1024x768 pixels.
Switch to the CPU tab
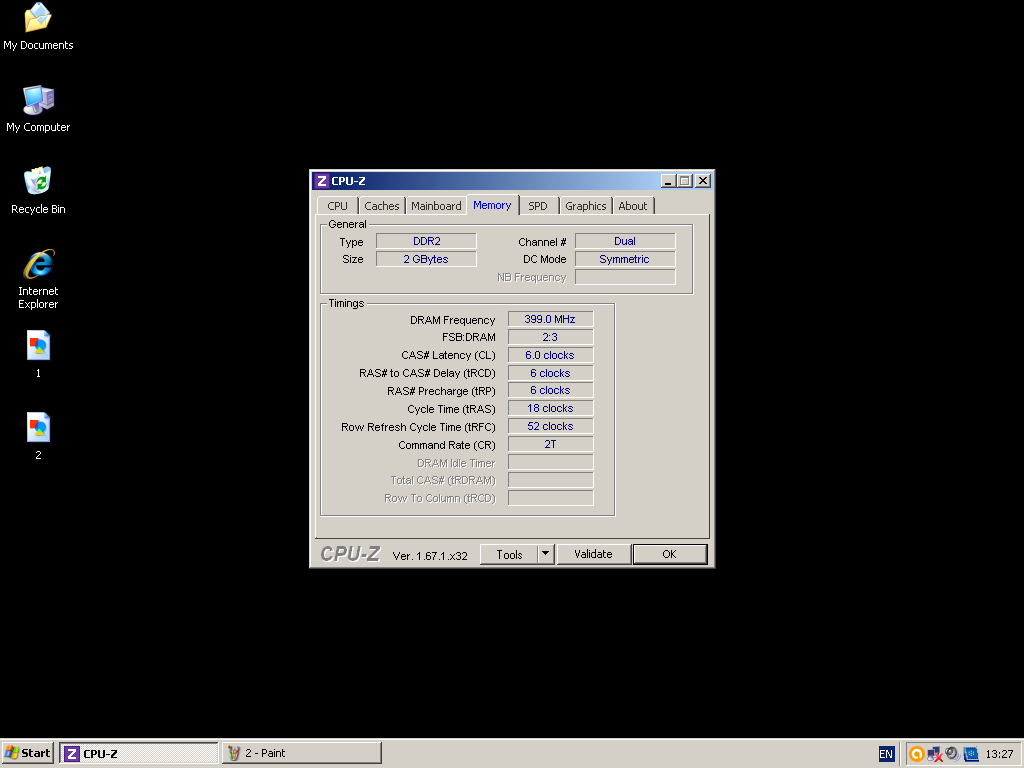pos(337,206)
